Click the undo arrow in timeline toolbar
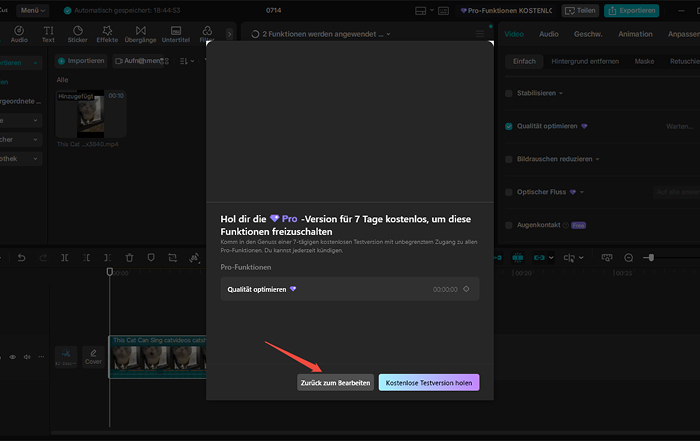Screen dimensions: 700x441 coord(21,258)
